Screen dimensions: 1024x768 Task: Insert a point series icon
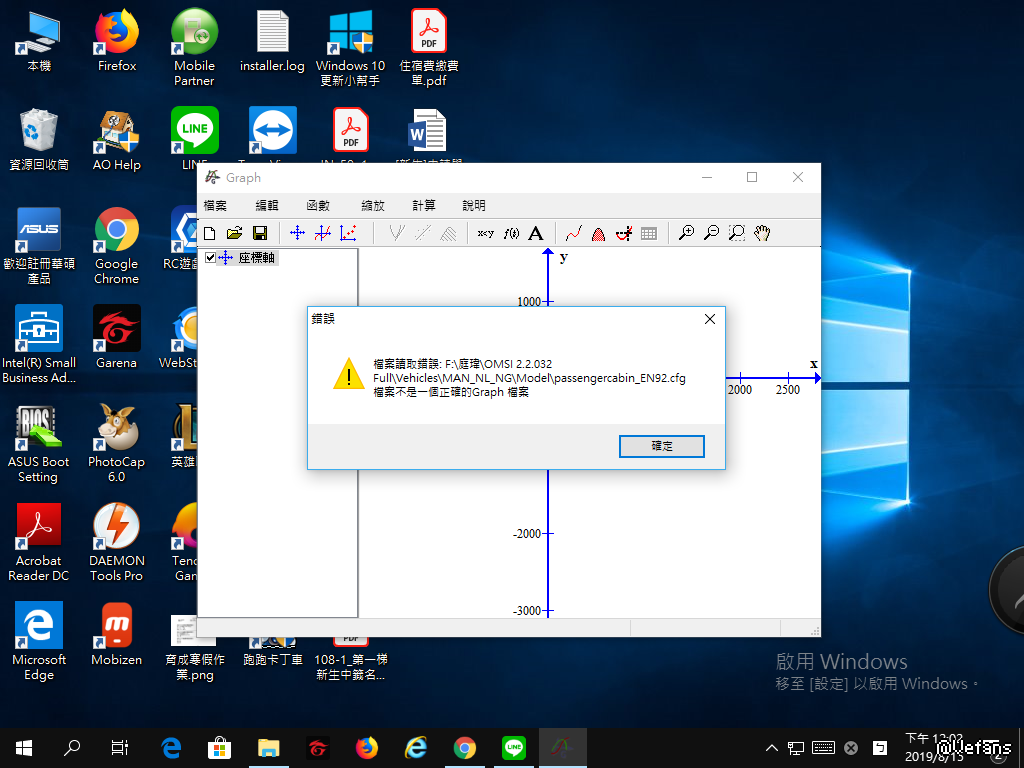[348, 233]
